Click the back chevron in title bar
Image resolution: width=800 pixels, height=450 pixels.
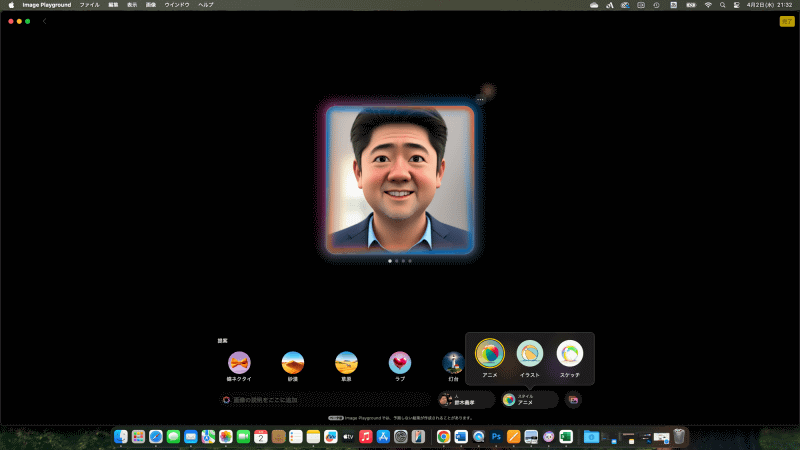tap(44, 21)
